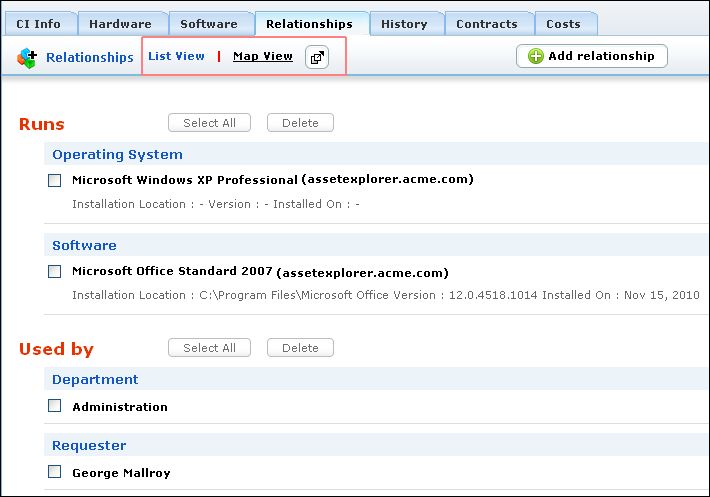Toggle the George Mallroy requester checkbox
The image size is (710, 497).
pos(55,472)
